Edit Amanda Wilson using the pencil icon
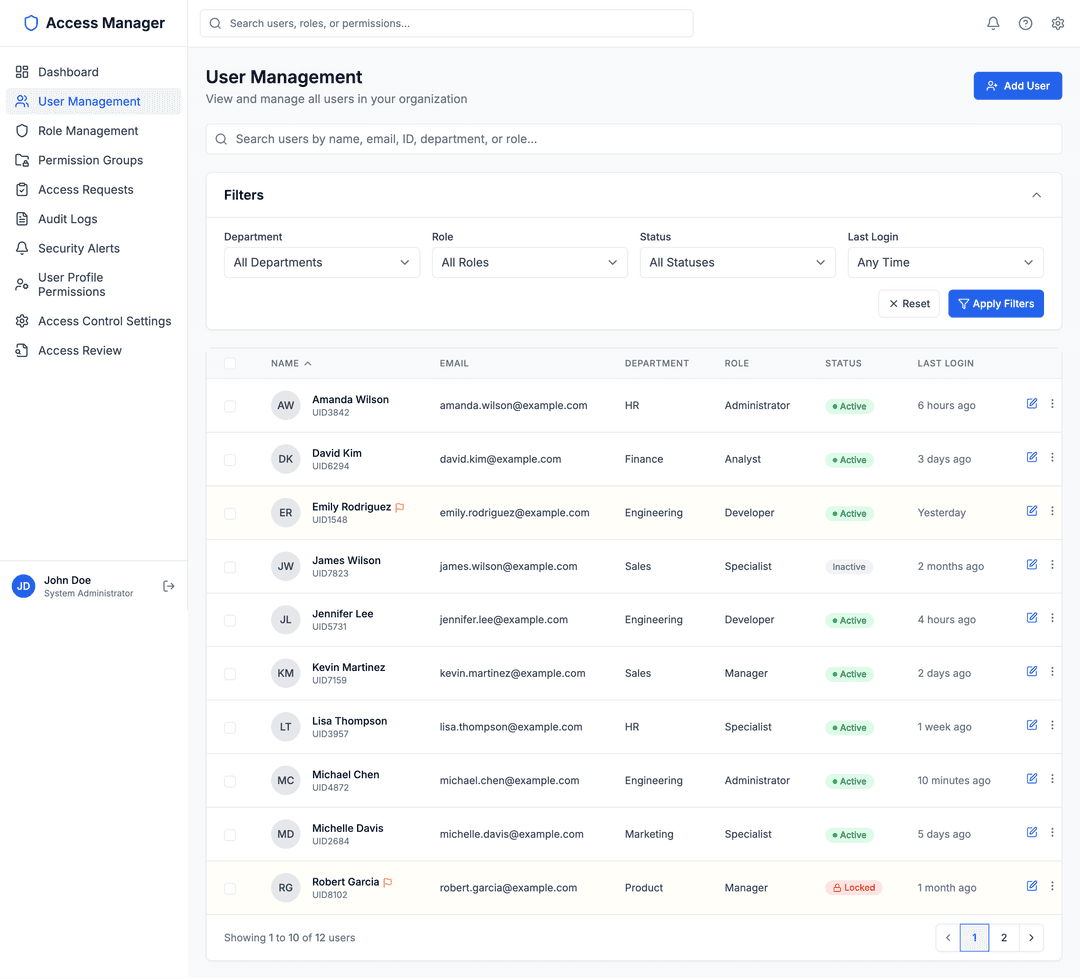The image size is (1080, 979). [x=1031, y=403]
